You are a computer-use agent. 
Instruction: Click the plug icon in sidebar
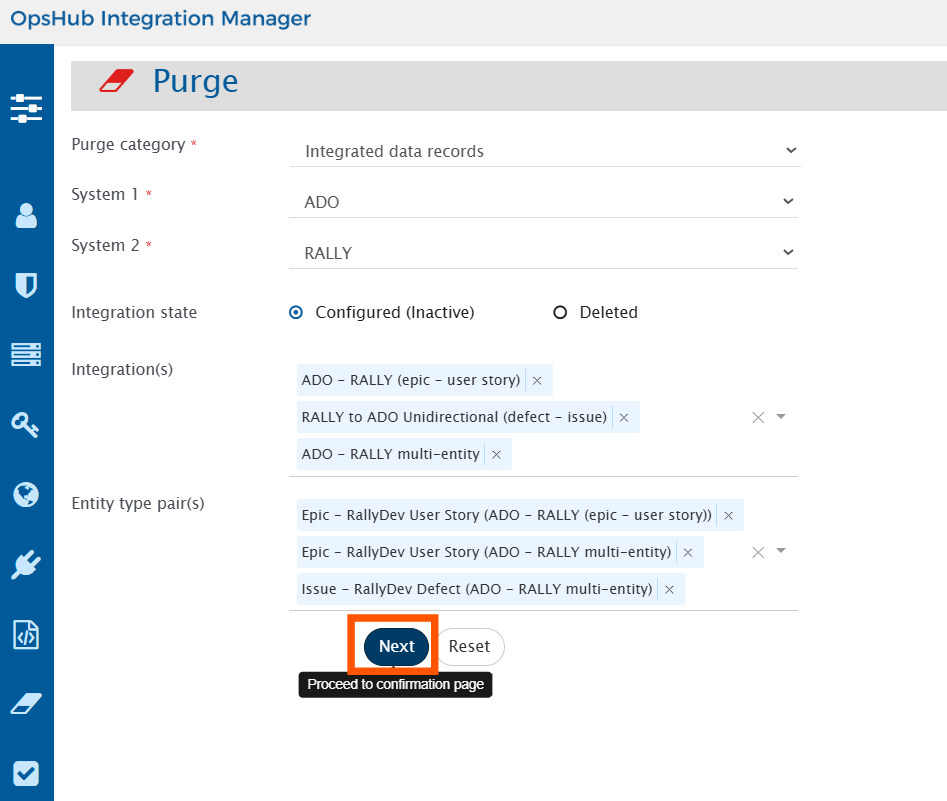[26, 565]
